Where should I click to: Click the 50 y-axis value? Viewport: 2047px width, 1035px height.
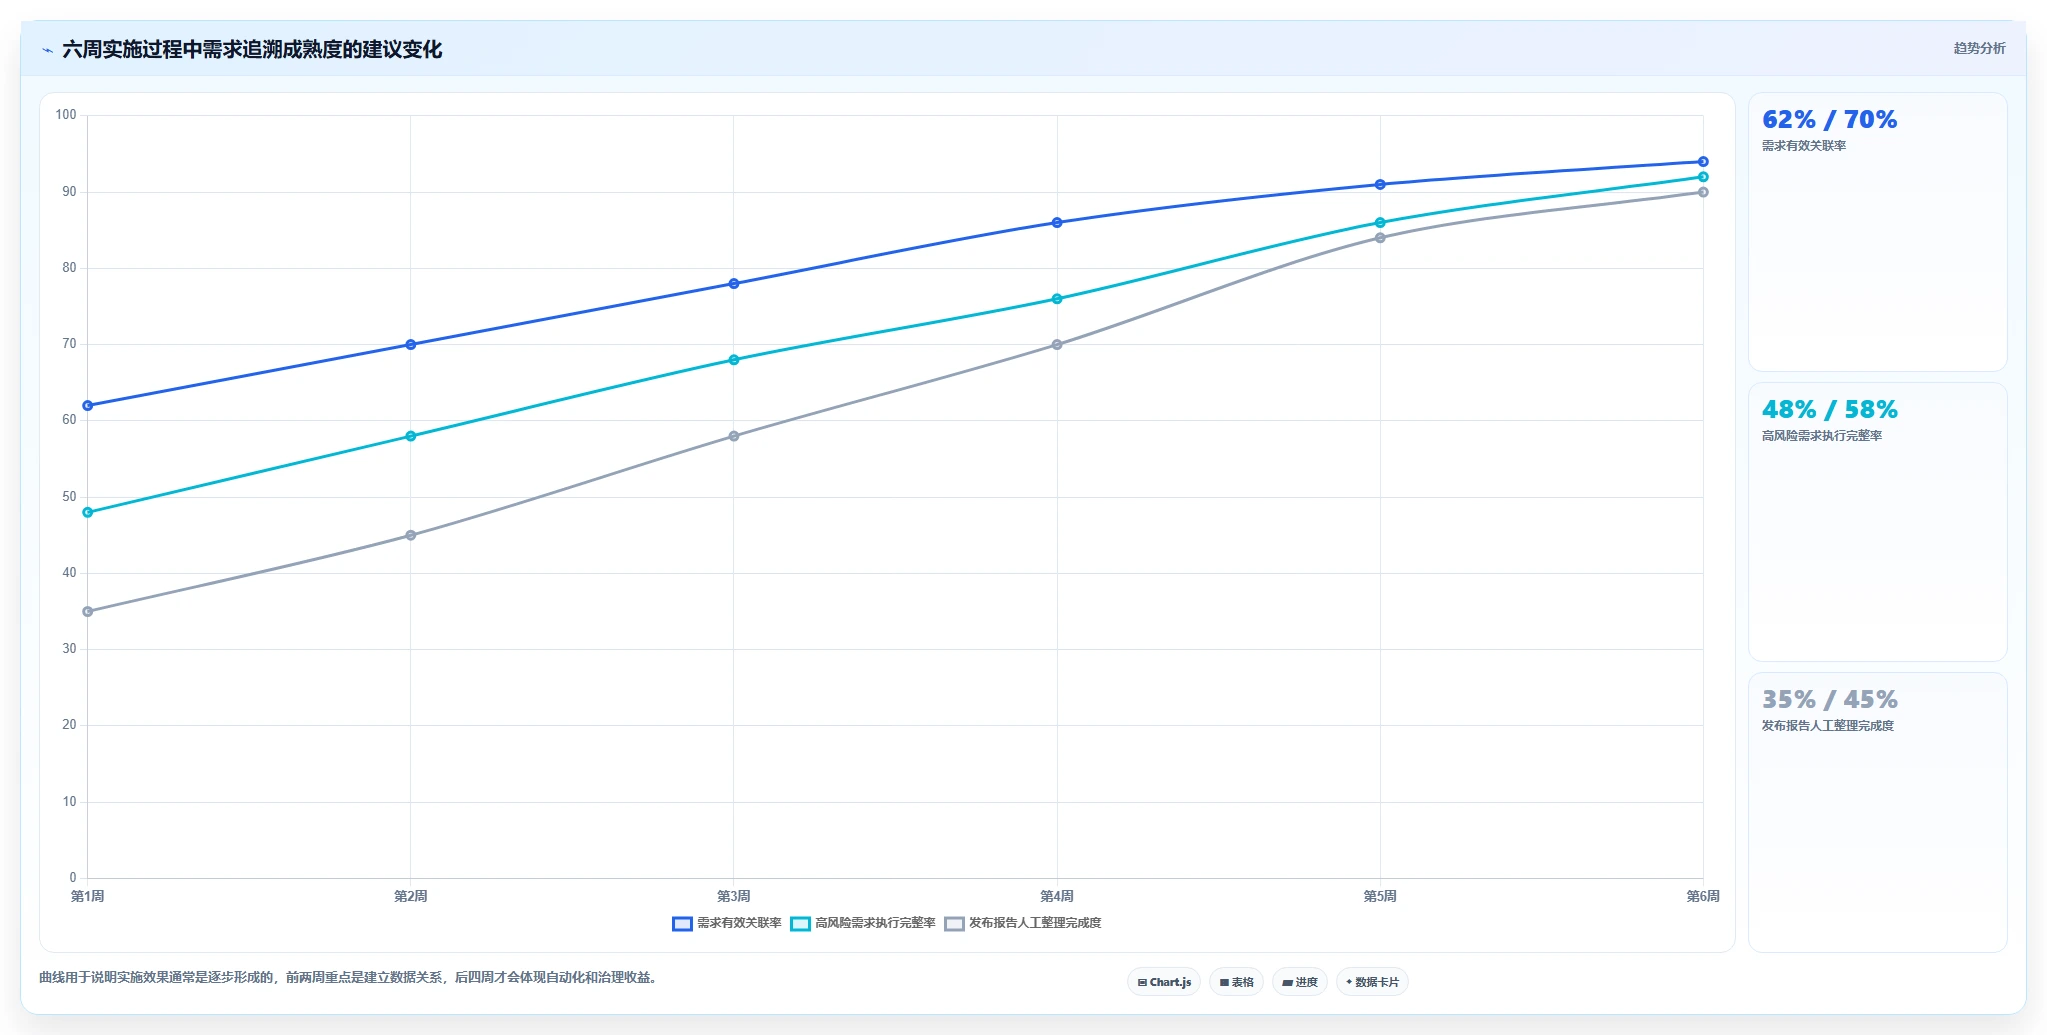point(69,497)
